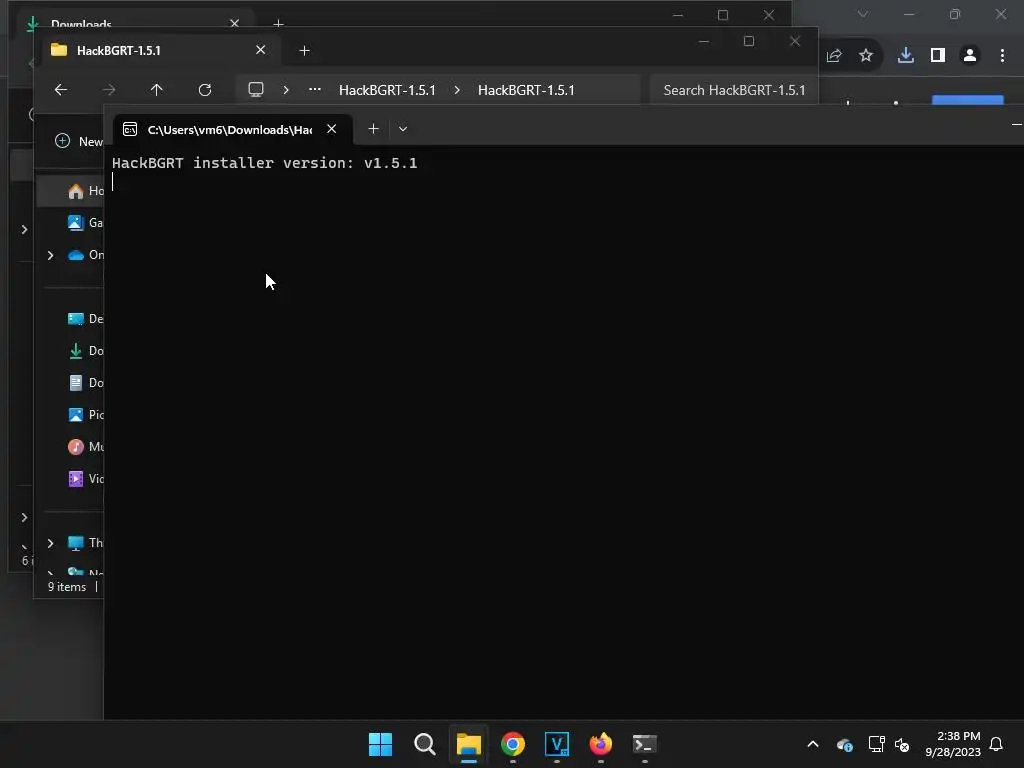The height and width of the screenshot is (768, 1024).
Task: Go up one folder level in Explorer
Action: click(156, 89)
